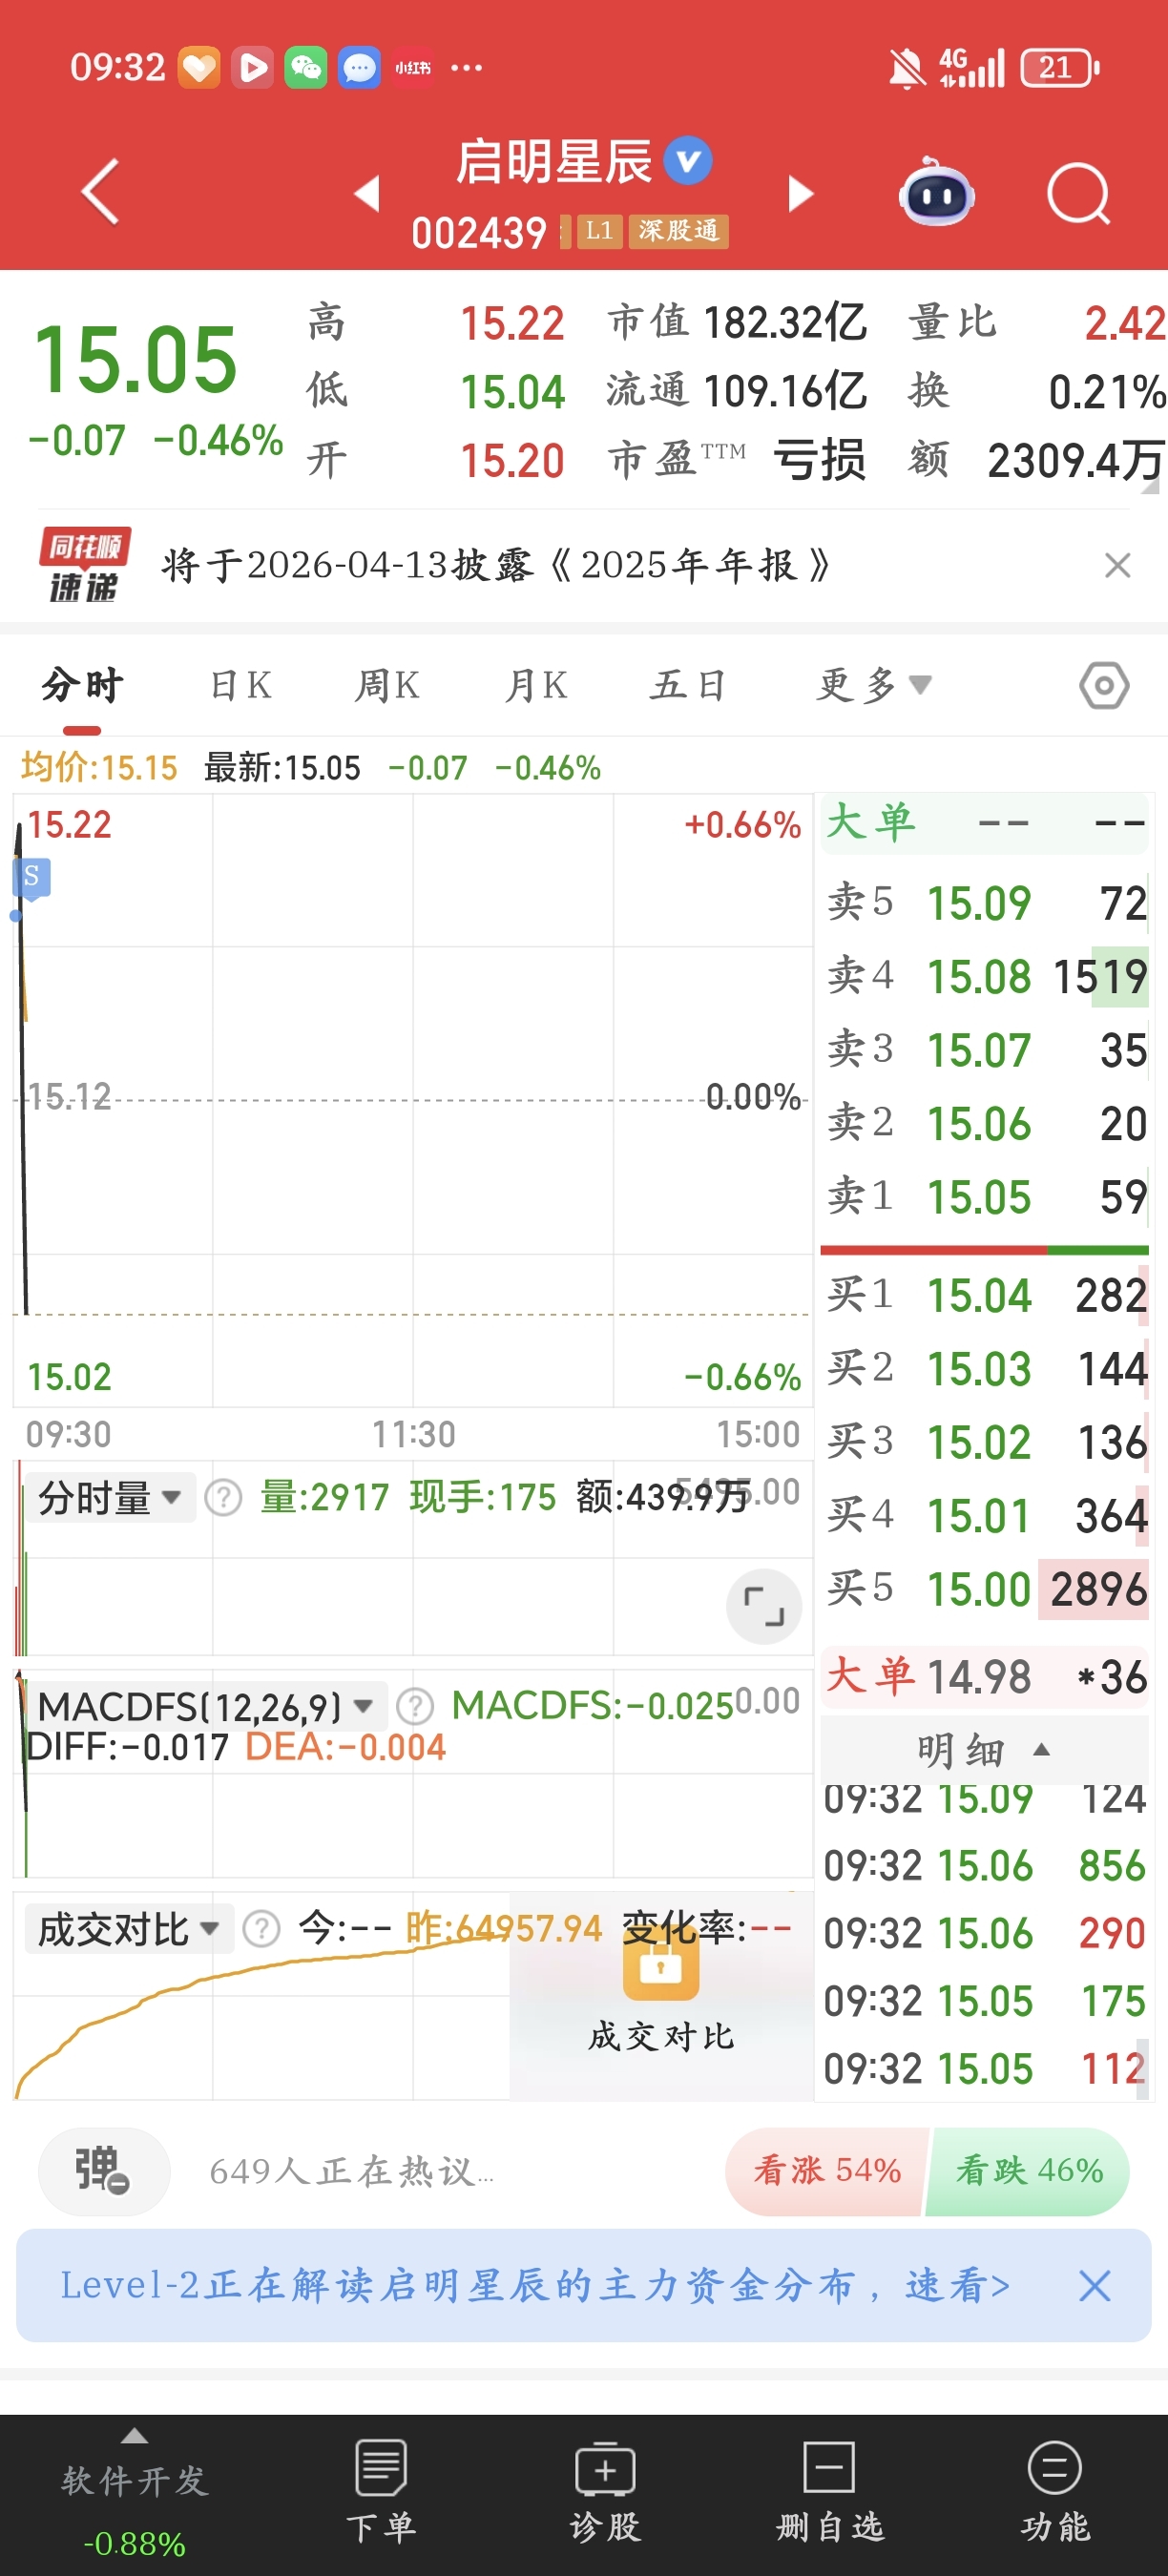The height and width of the screenshot is (2576, 1168).
Task: Tap the buy-sell ratio bar
Action: coord(984,1250)
